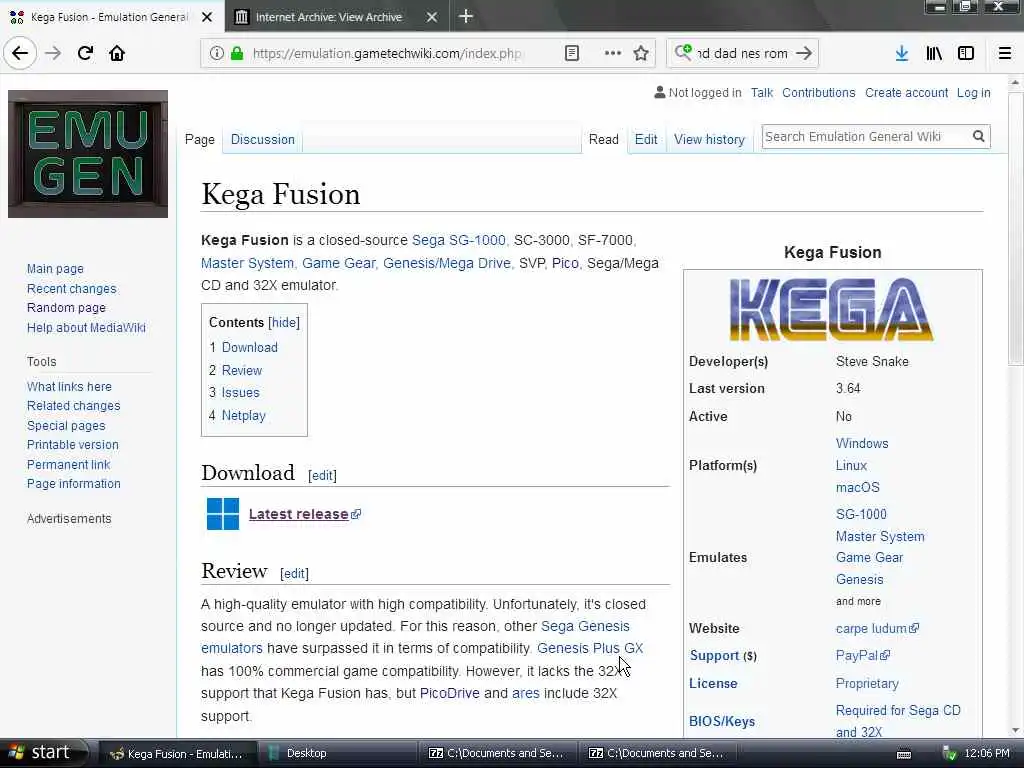Select the Read tab

coord(603,139)
